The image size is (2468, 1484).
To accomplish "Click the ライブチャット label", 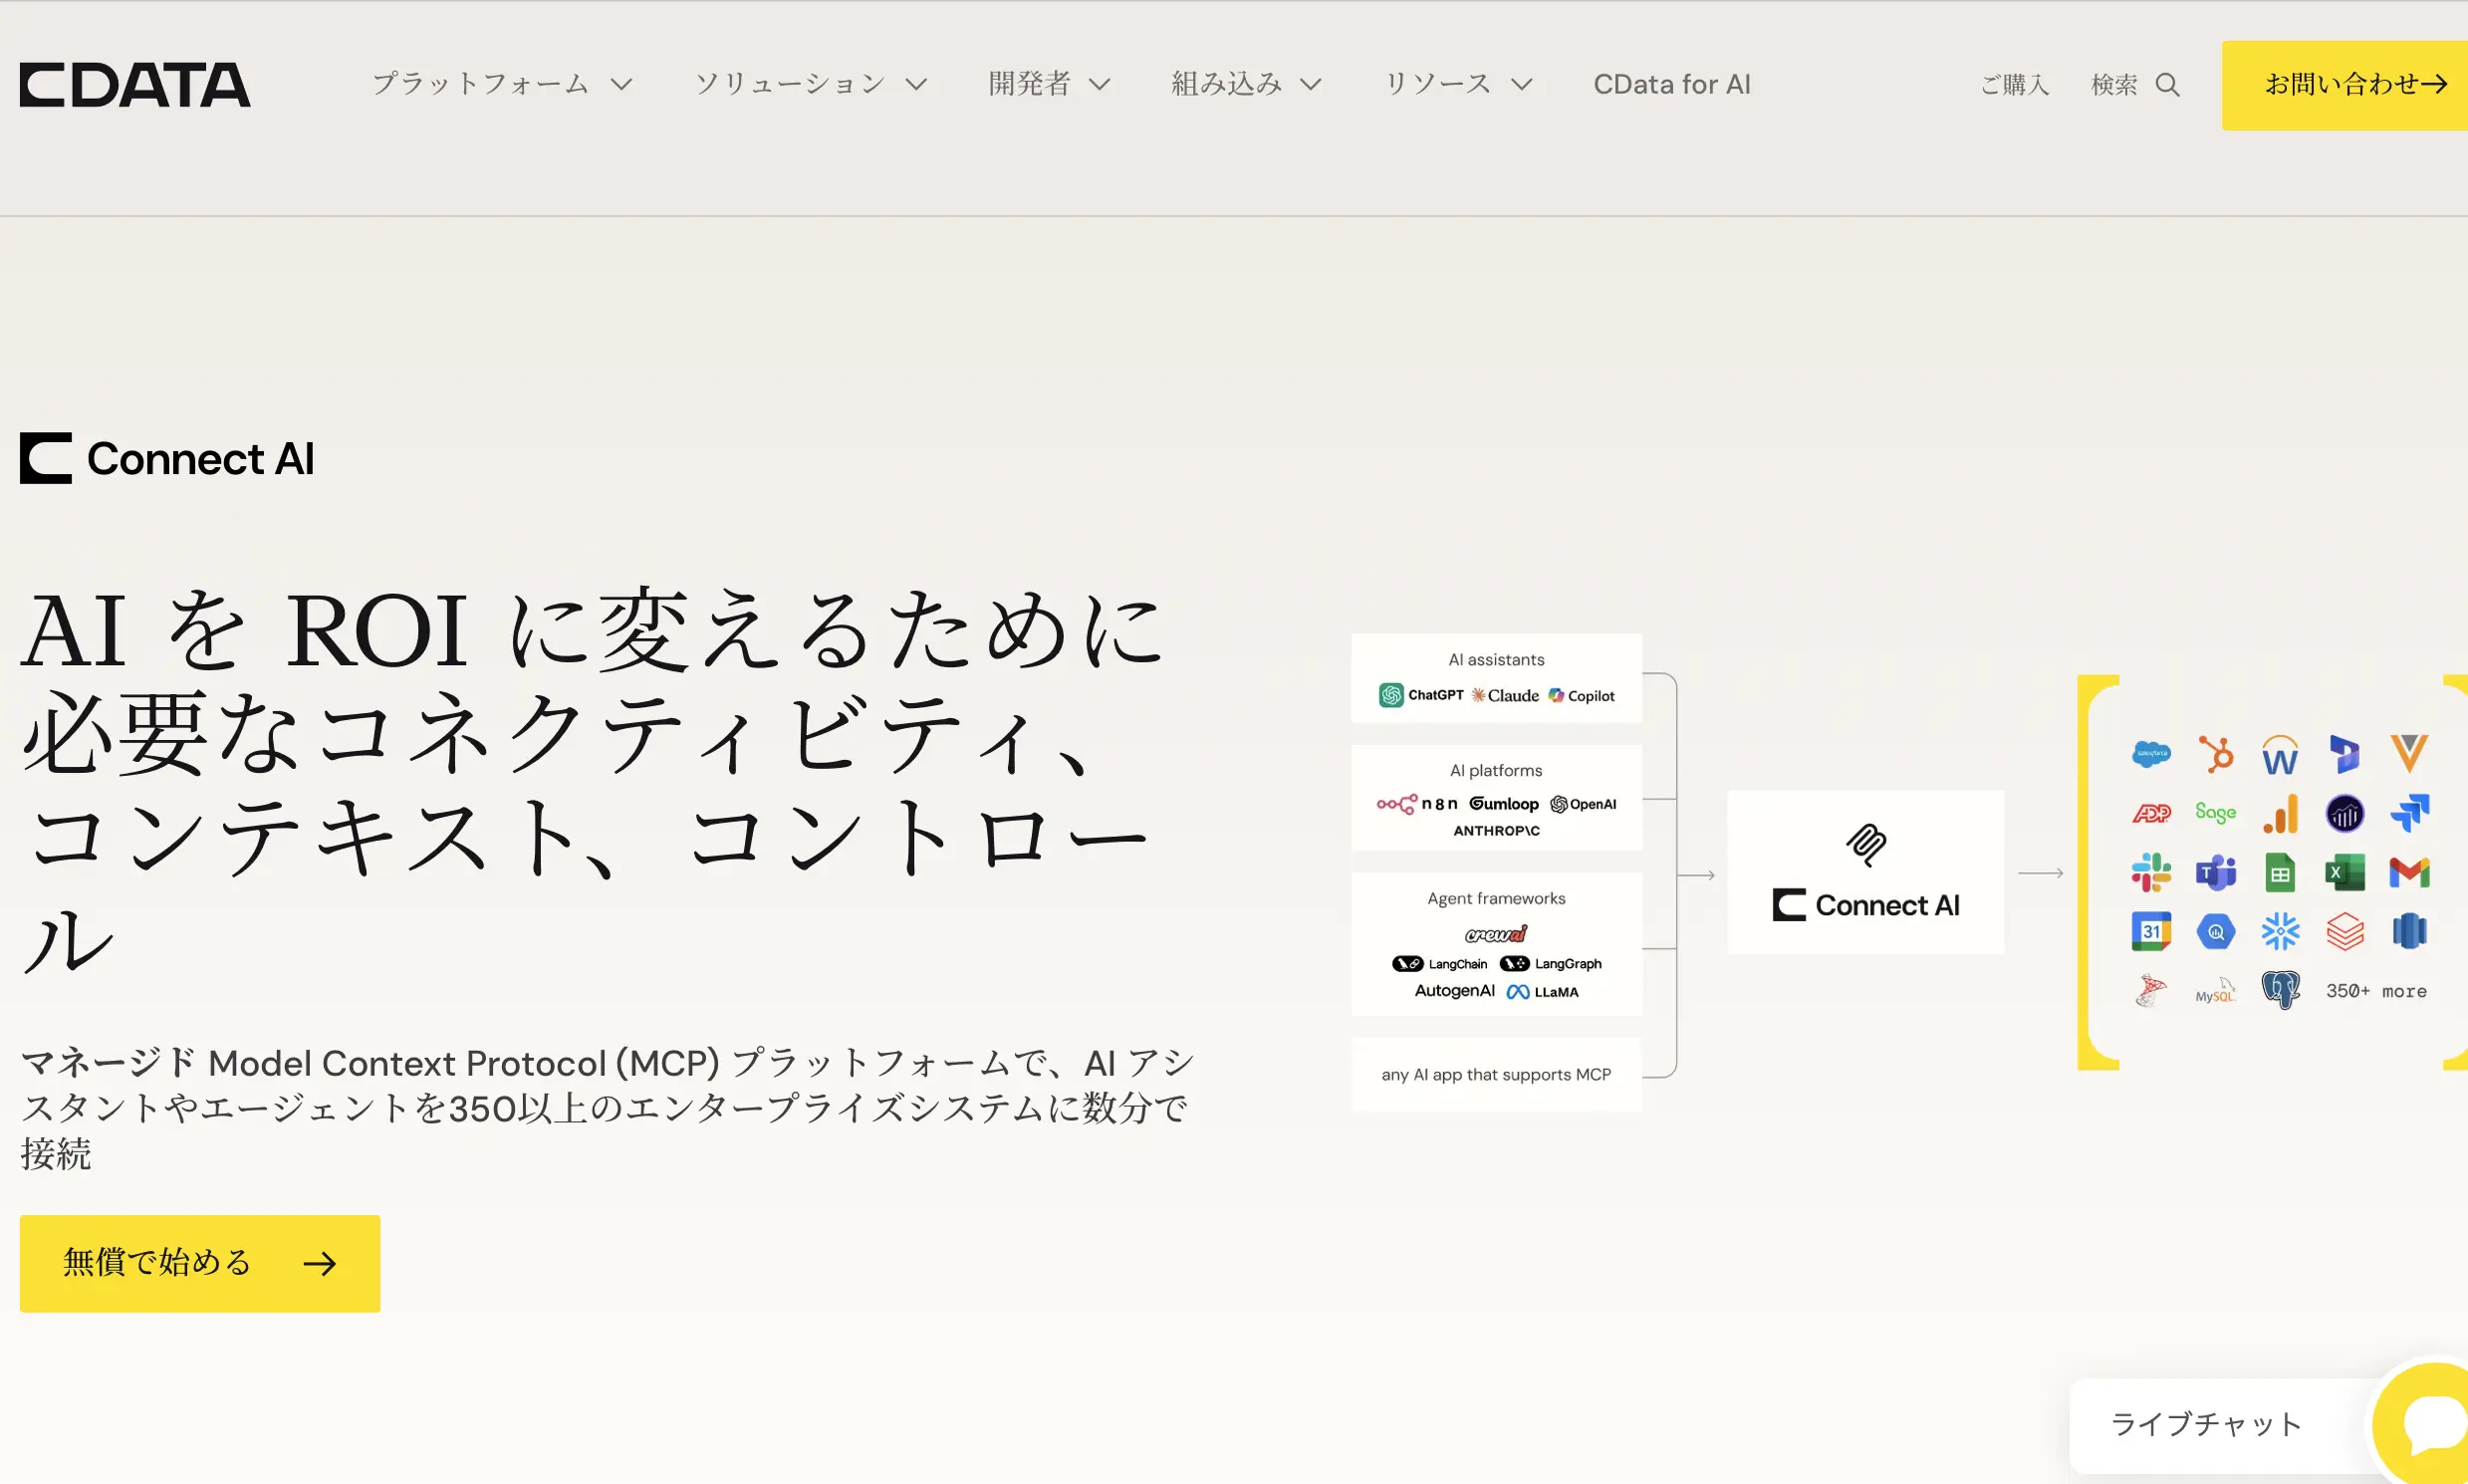I will coord(2205,1424).
